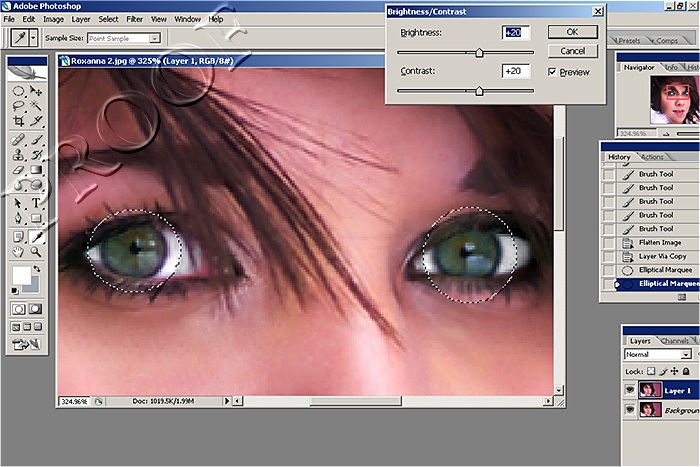Click the Brightness slider handle
The image size is (700, 467).
pyautogui.click(x=479, y=53)
